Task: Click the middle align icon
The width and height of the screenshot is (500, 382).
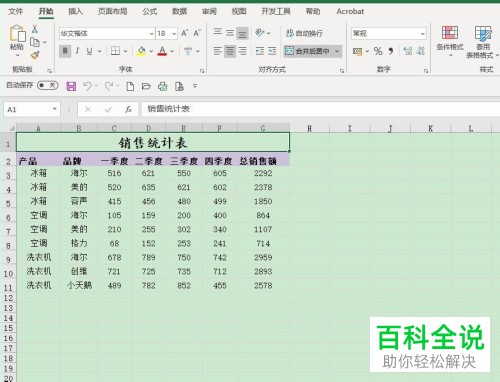Action: [x=230, y=33]
